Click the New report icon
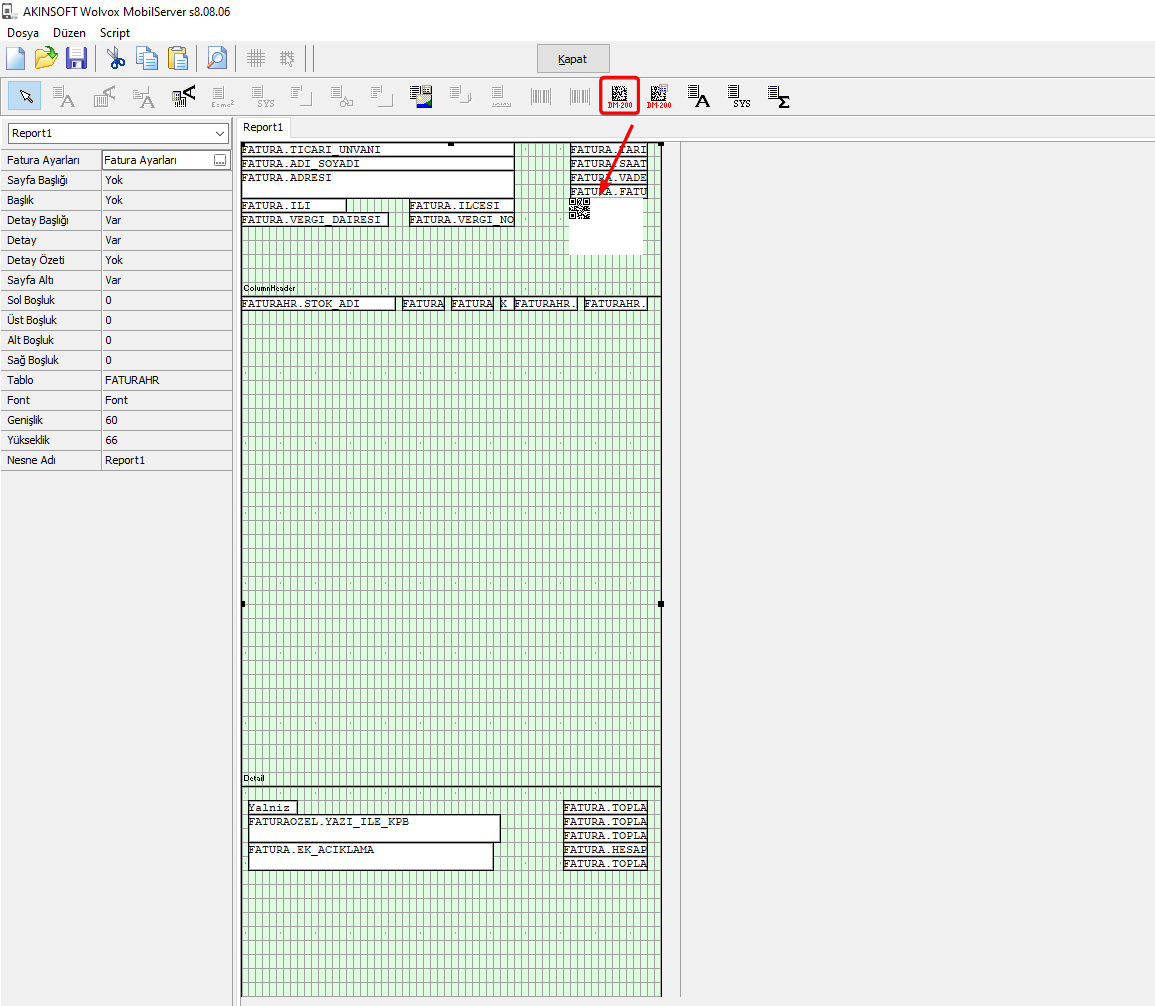The image size is (1155, 1006). [x=15, y=58]
